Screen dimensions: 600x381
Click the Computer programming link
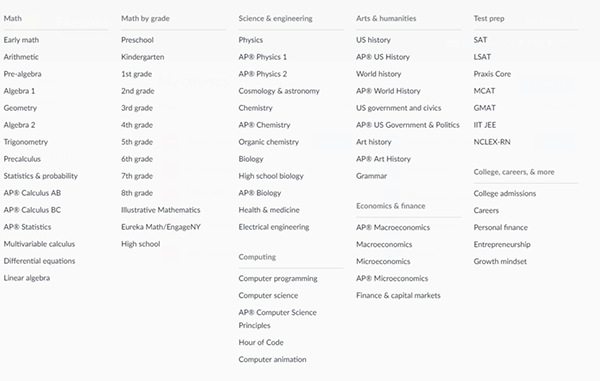[278, 278]
